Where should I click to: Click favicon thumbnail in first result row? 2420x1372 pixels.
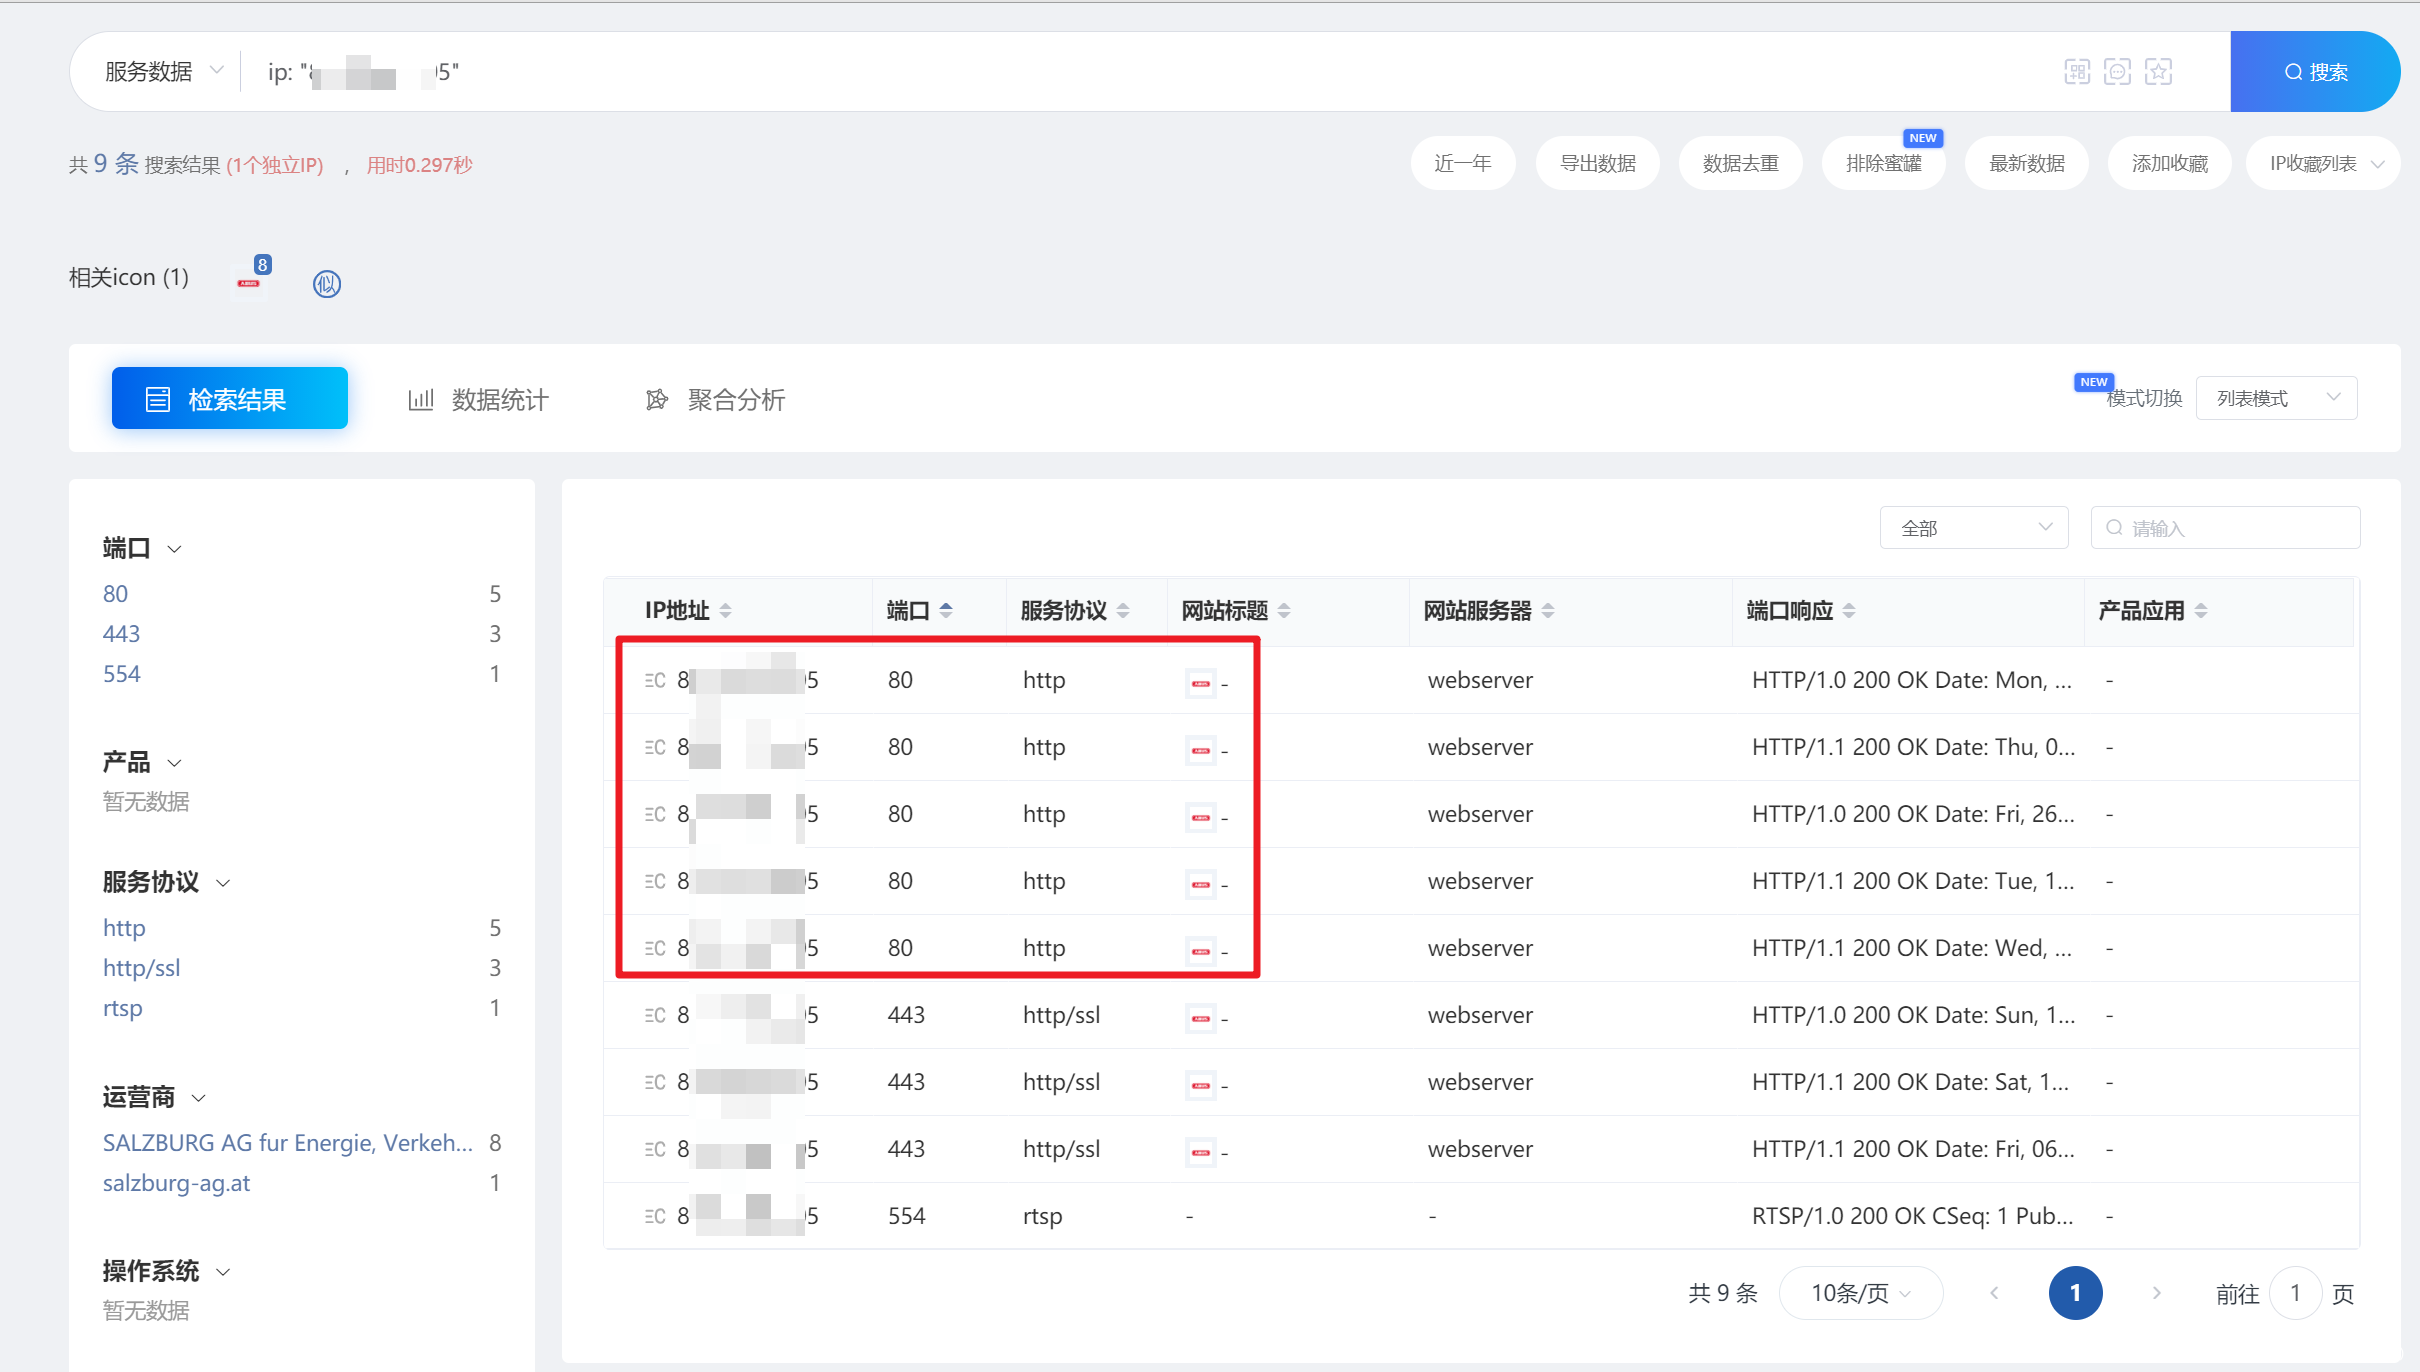1200,684
